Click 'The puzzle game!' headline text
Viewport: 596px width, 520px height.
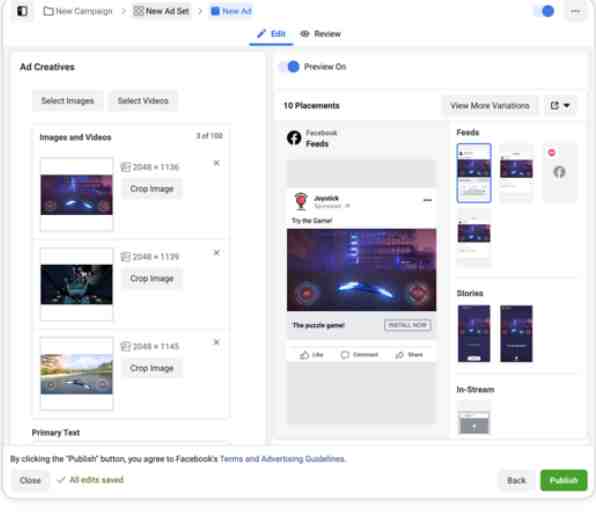pos(318,325)
